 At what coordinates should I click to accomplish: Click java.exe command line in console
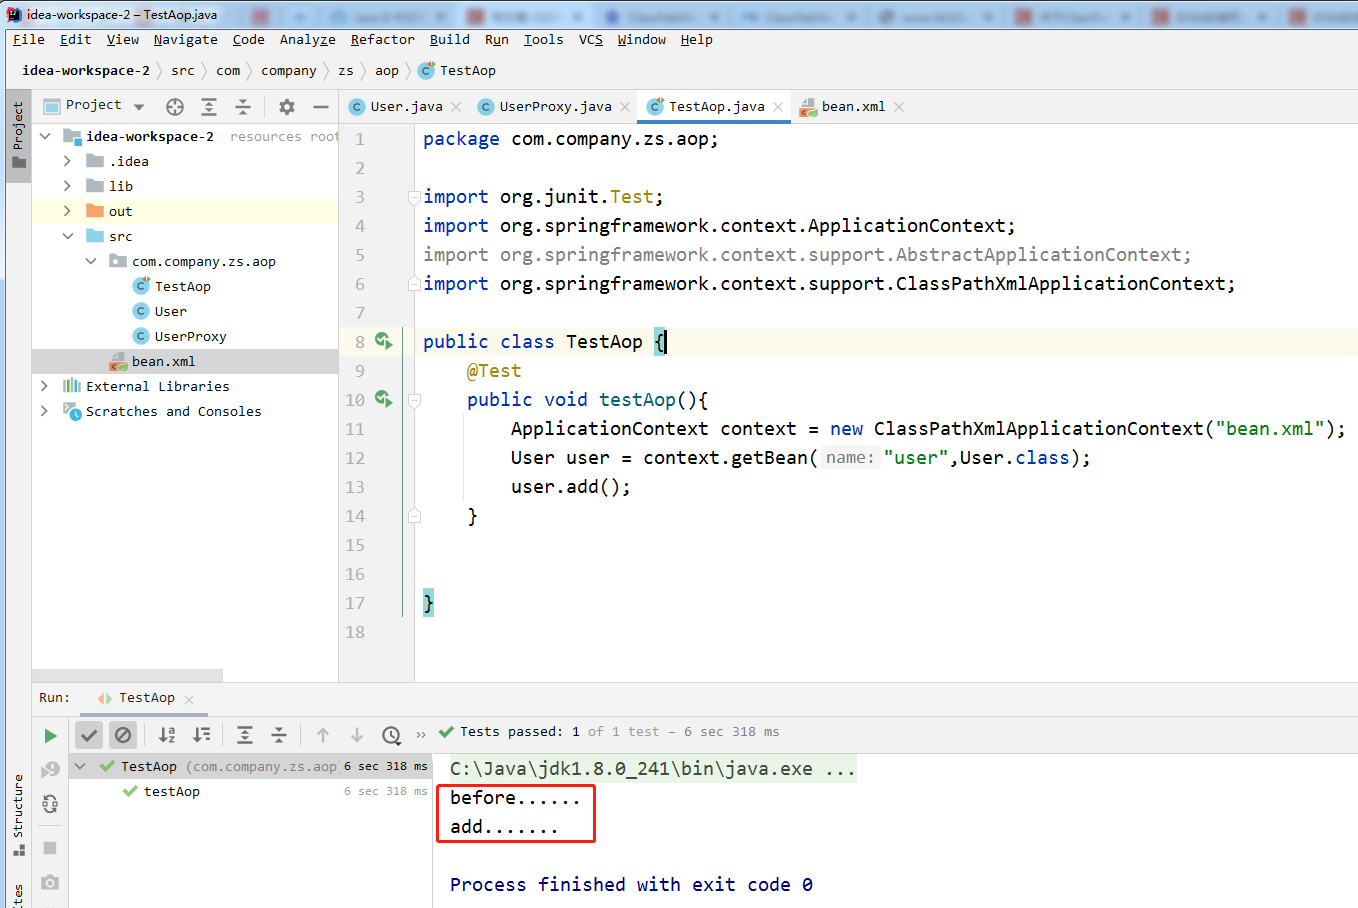pyautogui.click(x=652, y=769)
